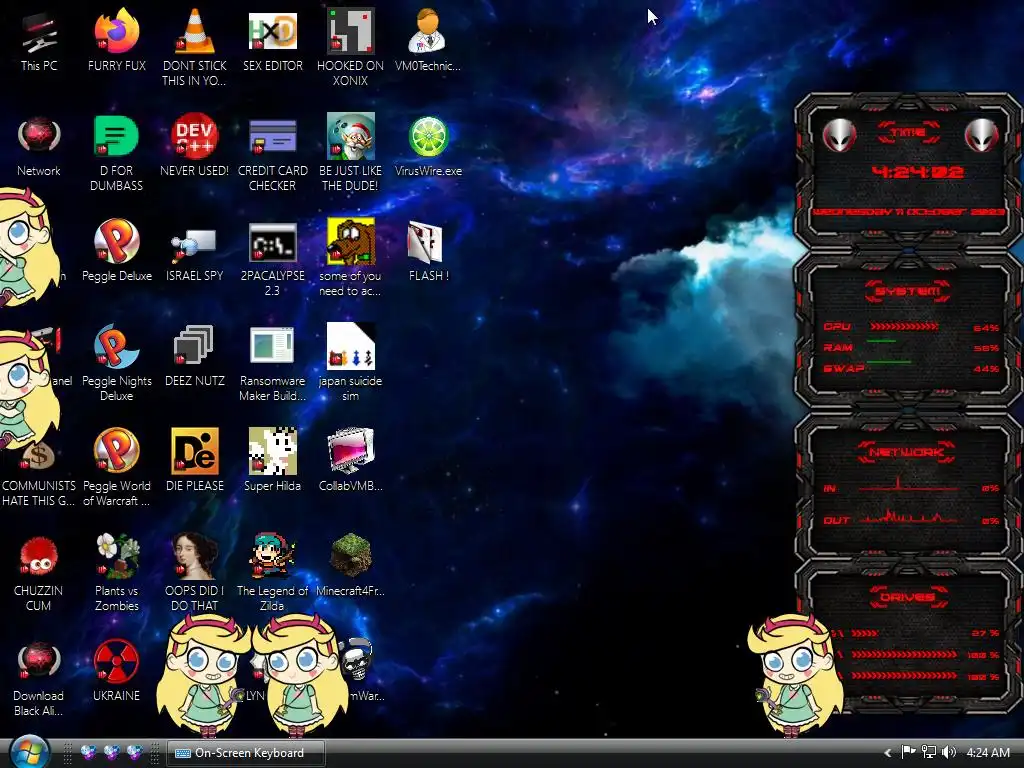
Task: Select the DEEZ NUTZ icon
Action: click(195, 346)
